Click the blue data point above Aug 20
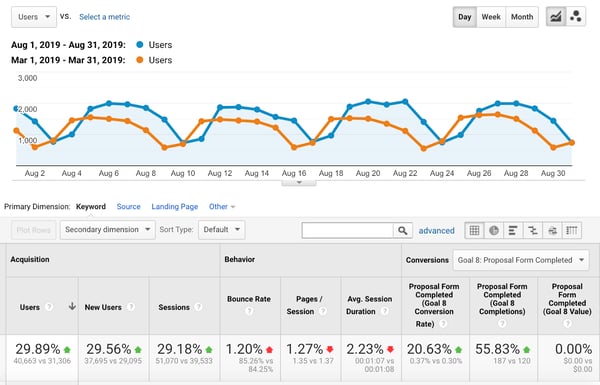 (368, 101)
